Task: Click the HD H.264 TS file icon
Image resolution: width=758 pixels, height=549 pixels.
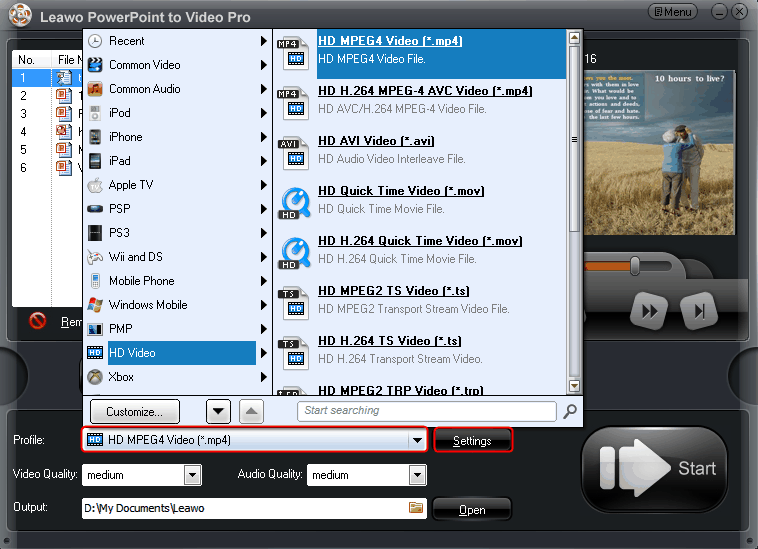Action: (293, 353)
